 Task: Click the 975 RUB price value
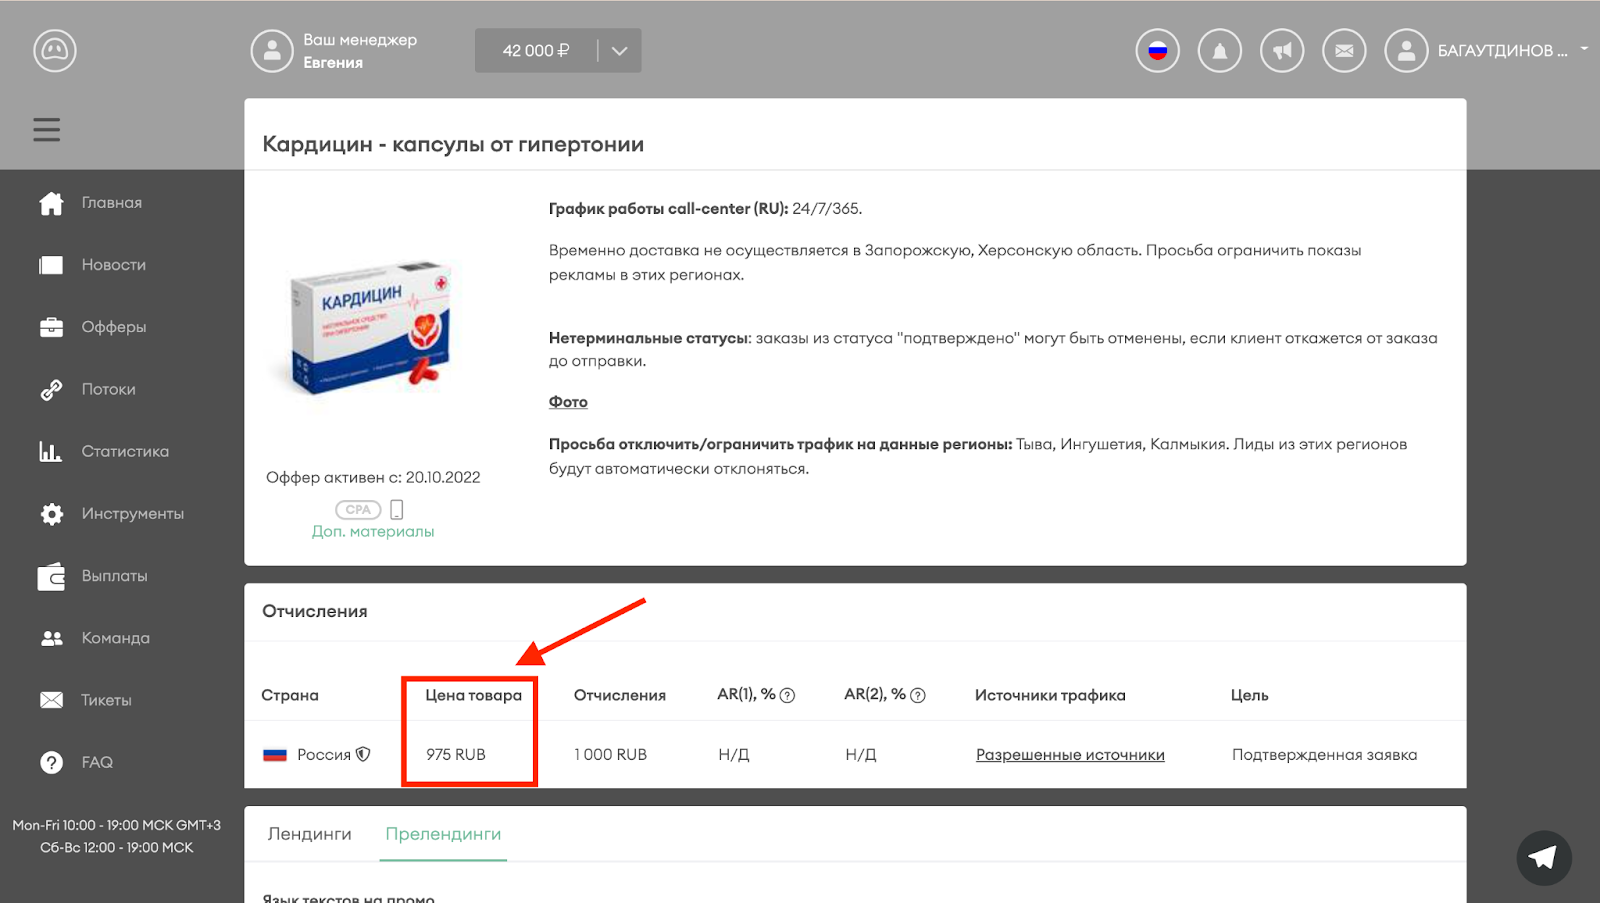pyautogui.click(x=456, y=755)
